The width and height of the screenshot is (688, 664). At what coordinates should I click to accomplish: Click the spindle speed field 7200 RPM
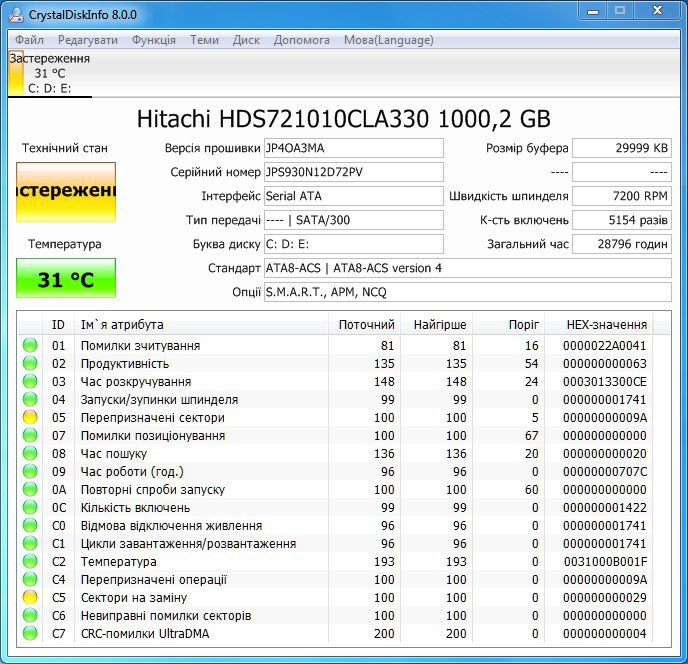pyautogui.click(x=622, y=196)
